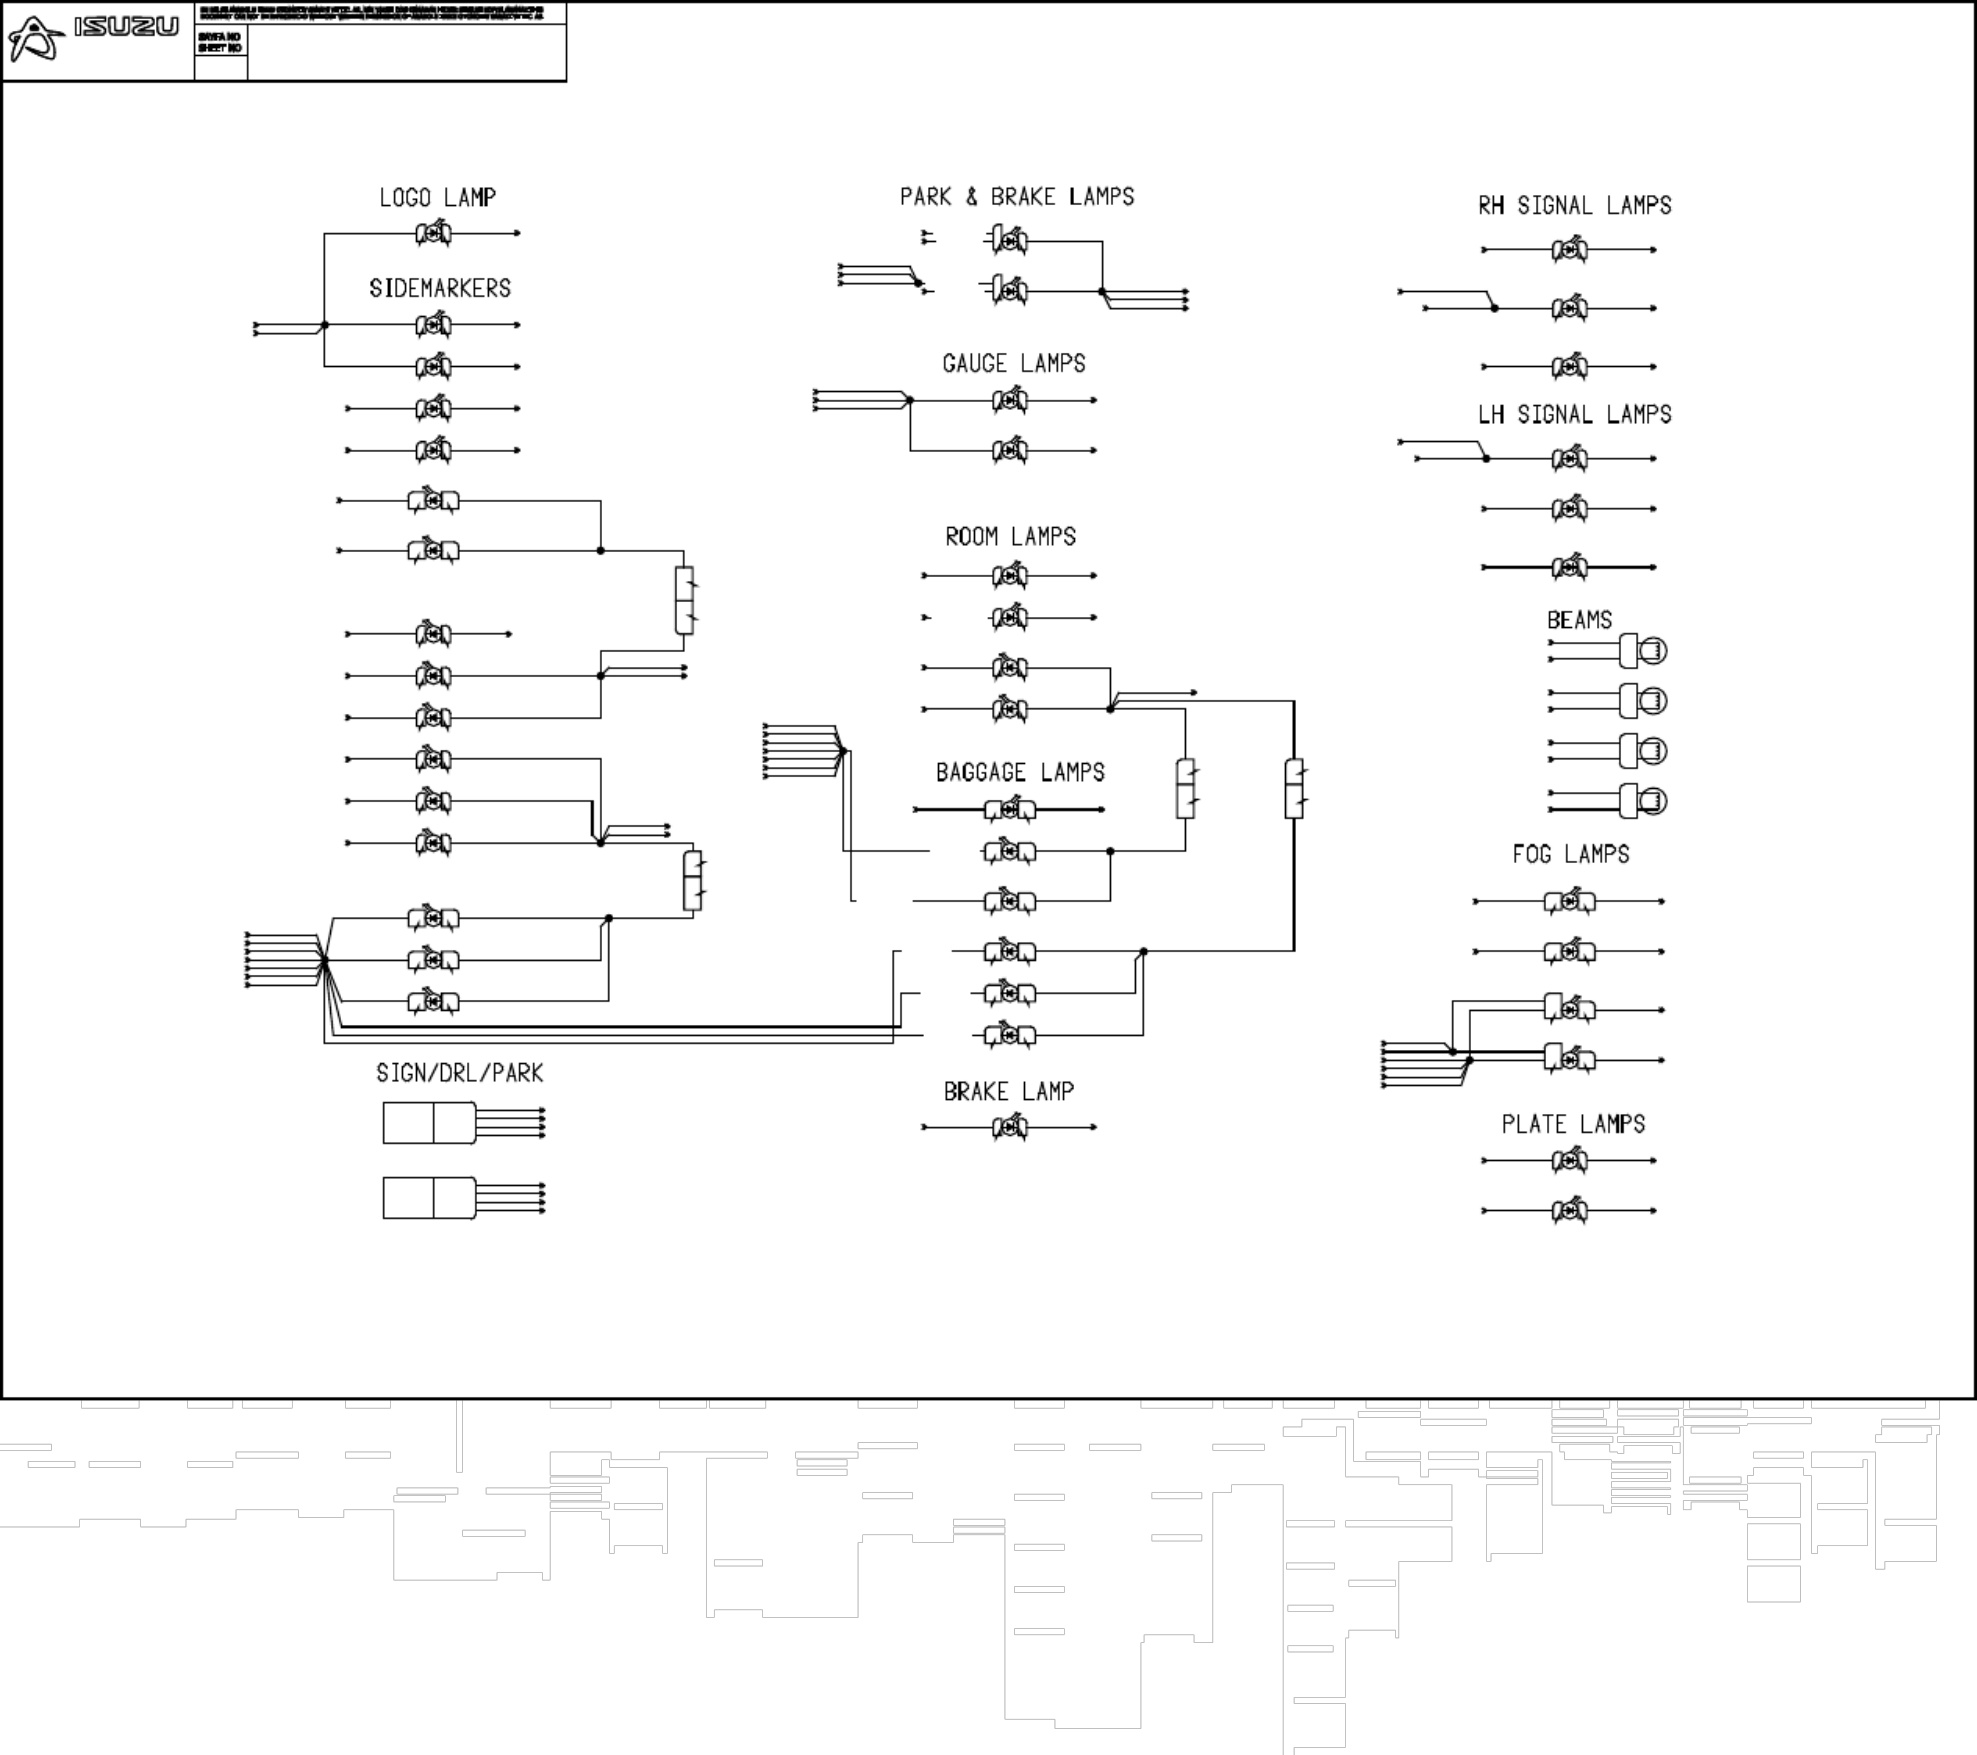This screenshot has width=1977, height=1755.
Task: Select the BAGGAGE LAMPS label
Action: [1020, 772]
